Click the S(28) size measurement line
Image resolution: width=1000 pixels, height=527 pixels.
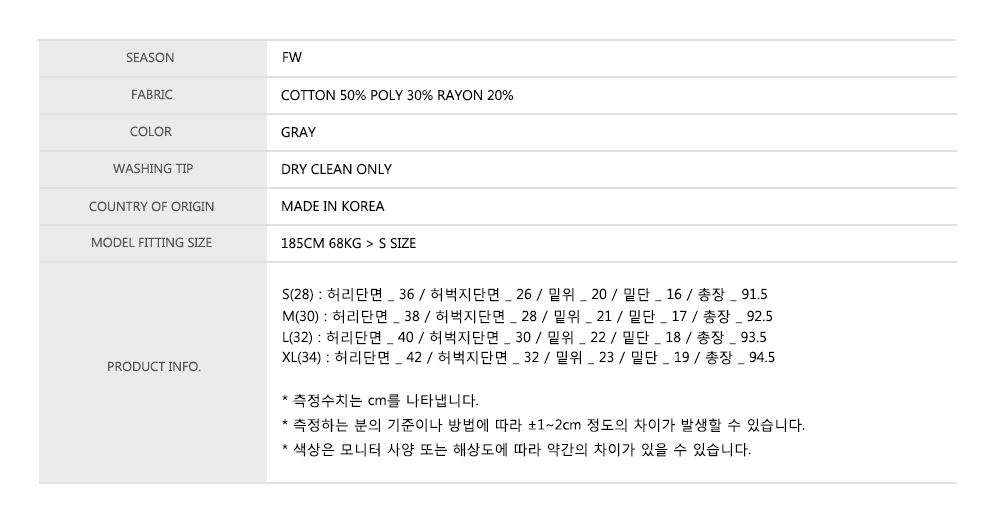click(524, 295)
